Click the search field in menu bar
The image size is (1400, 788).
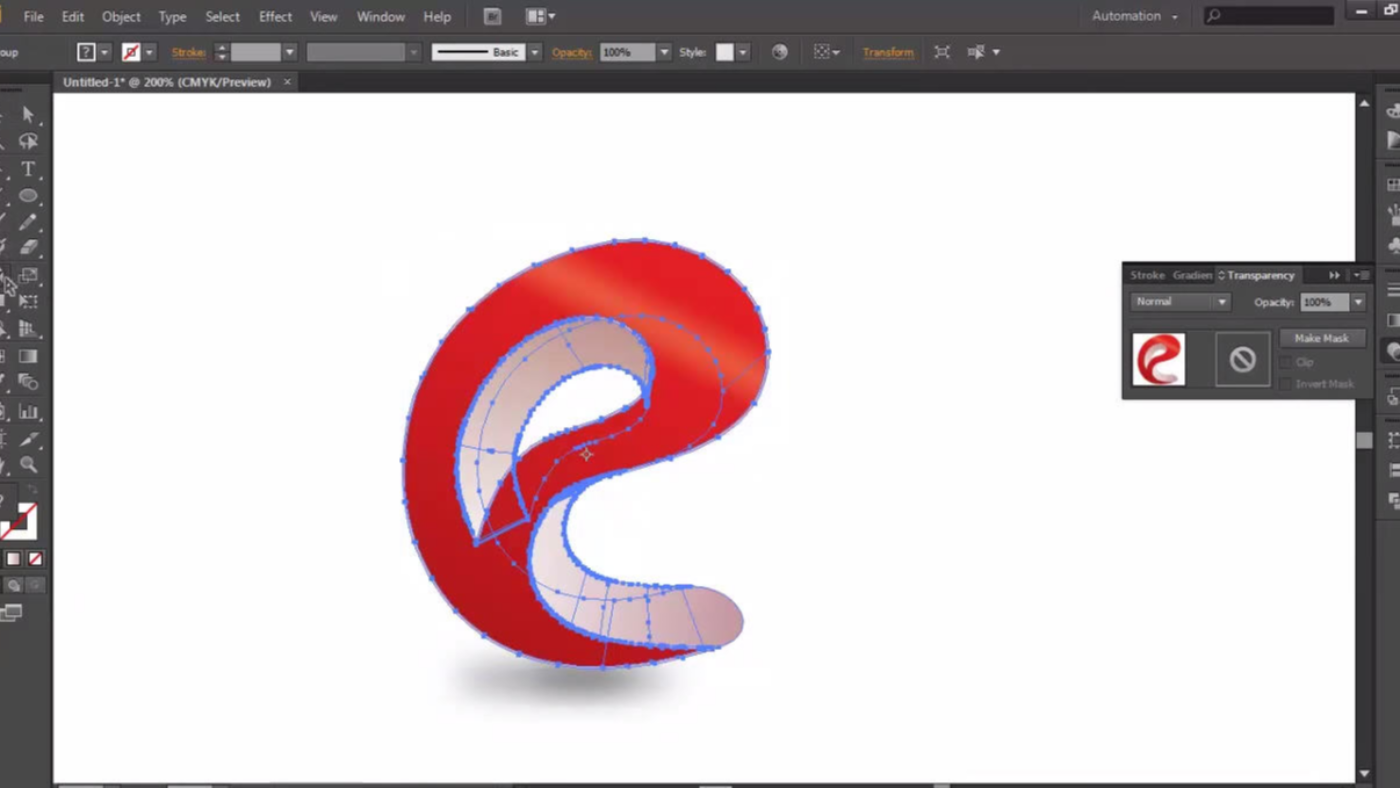click(1269, 16)
